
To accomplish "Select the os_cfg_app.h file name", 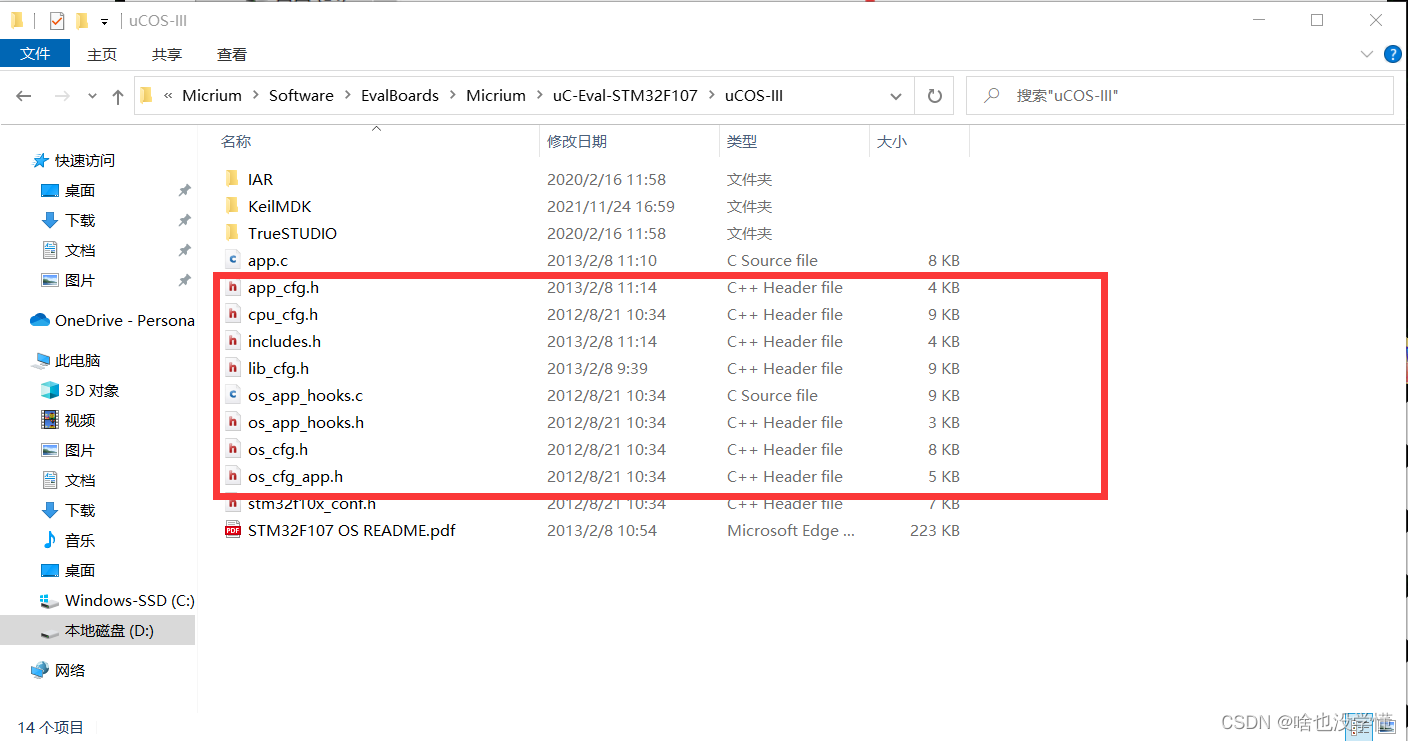I will pyautogui.click(x=295, y=476).
